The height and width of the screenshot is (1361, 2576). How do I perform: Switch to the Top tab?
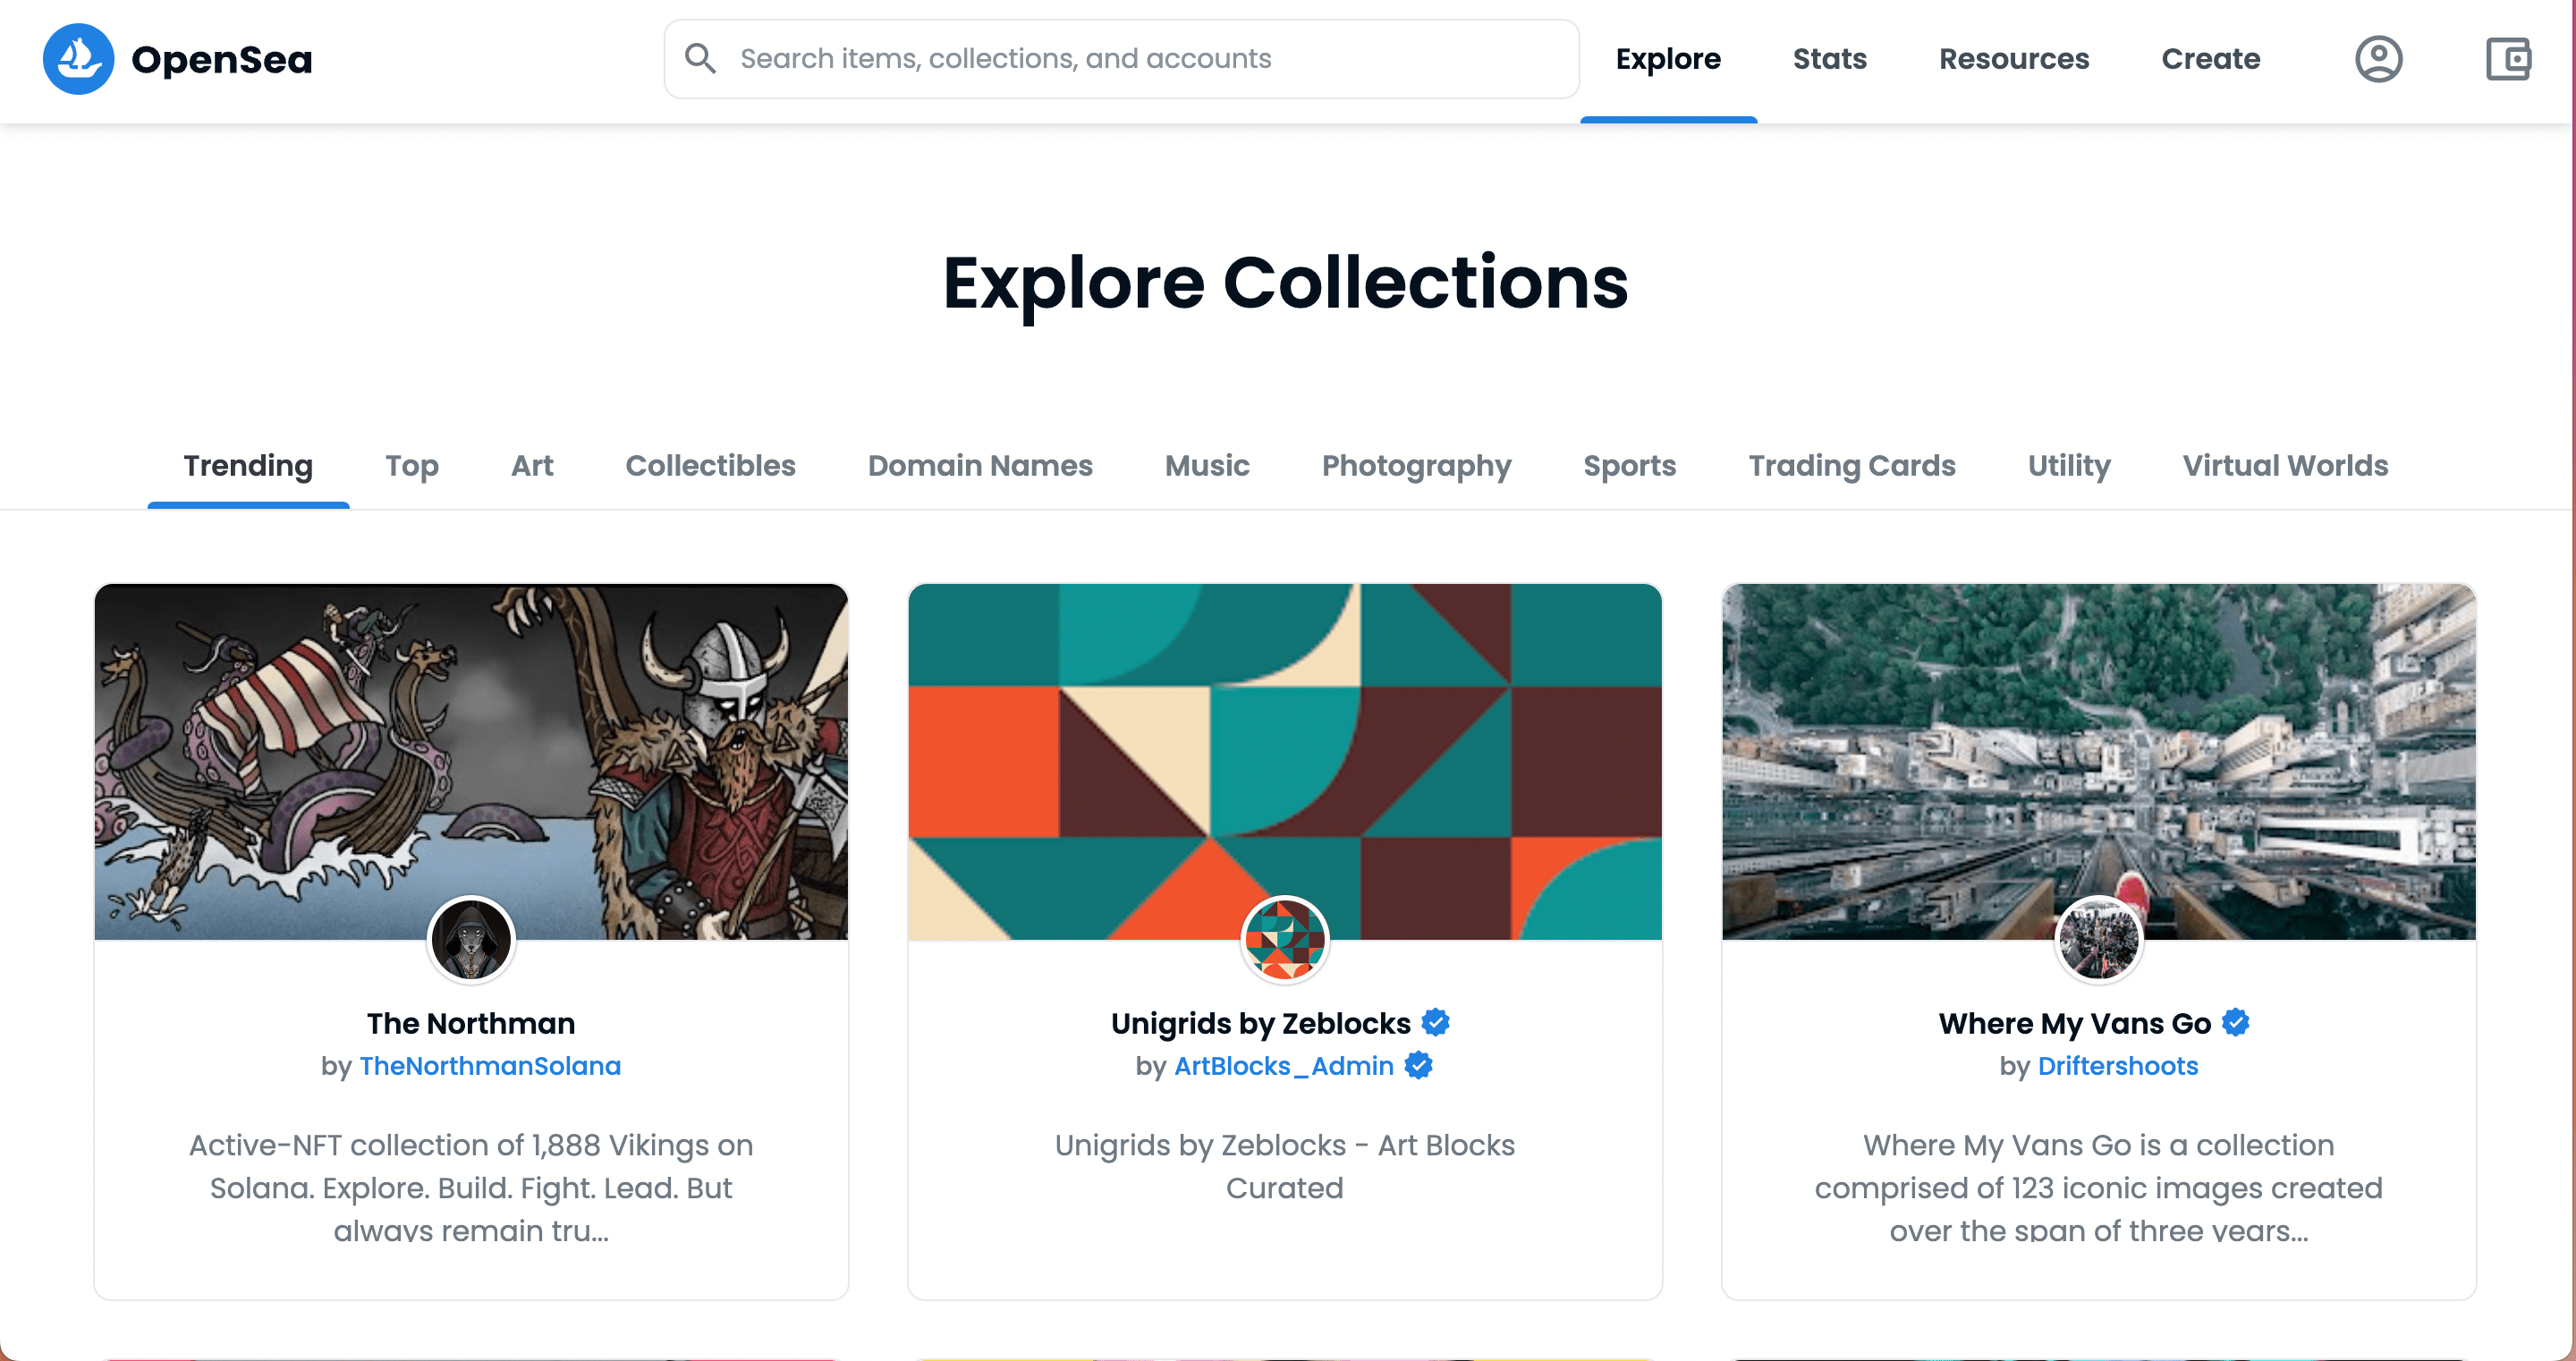412,466
